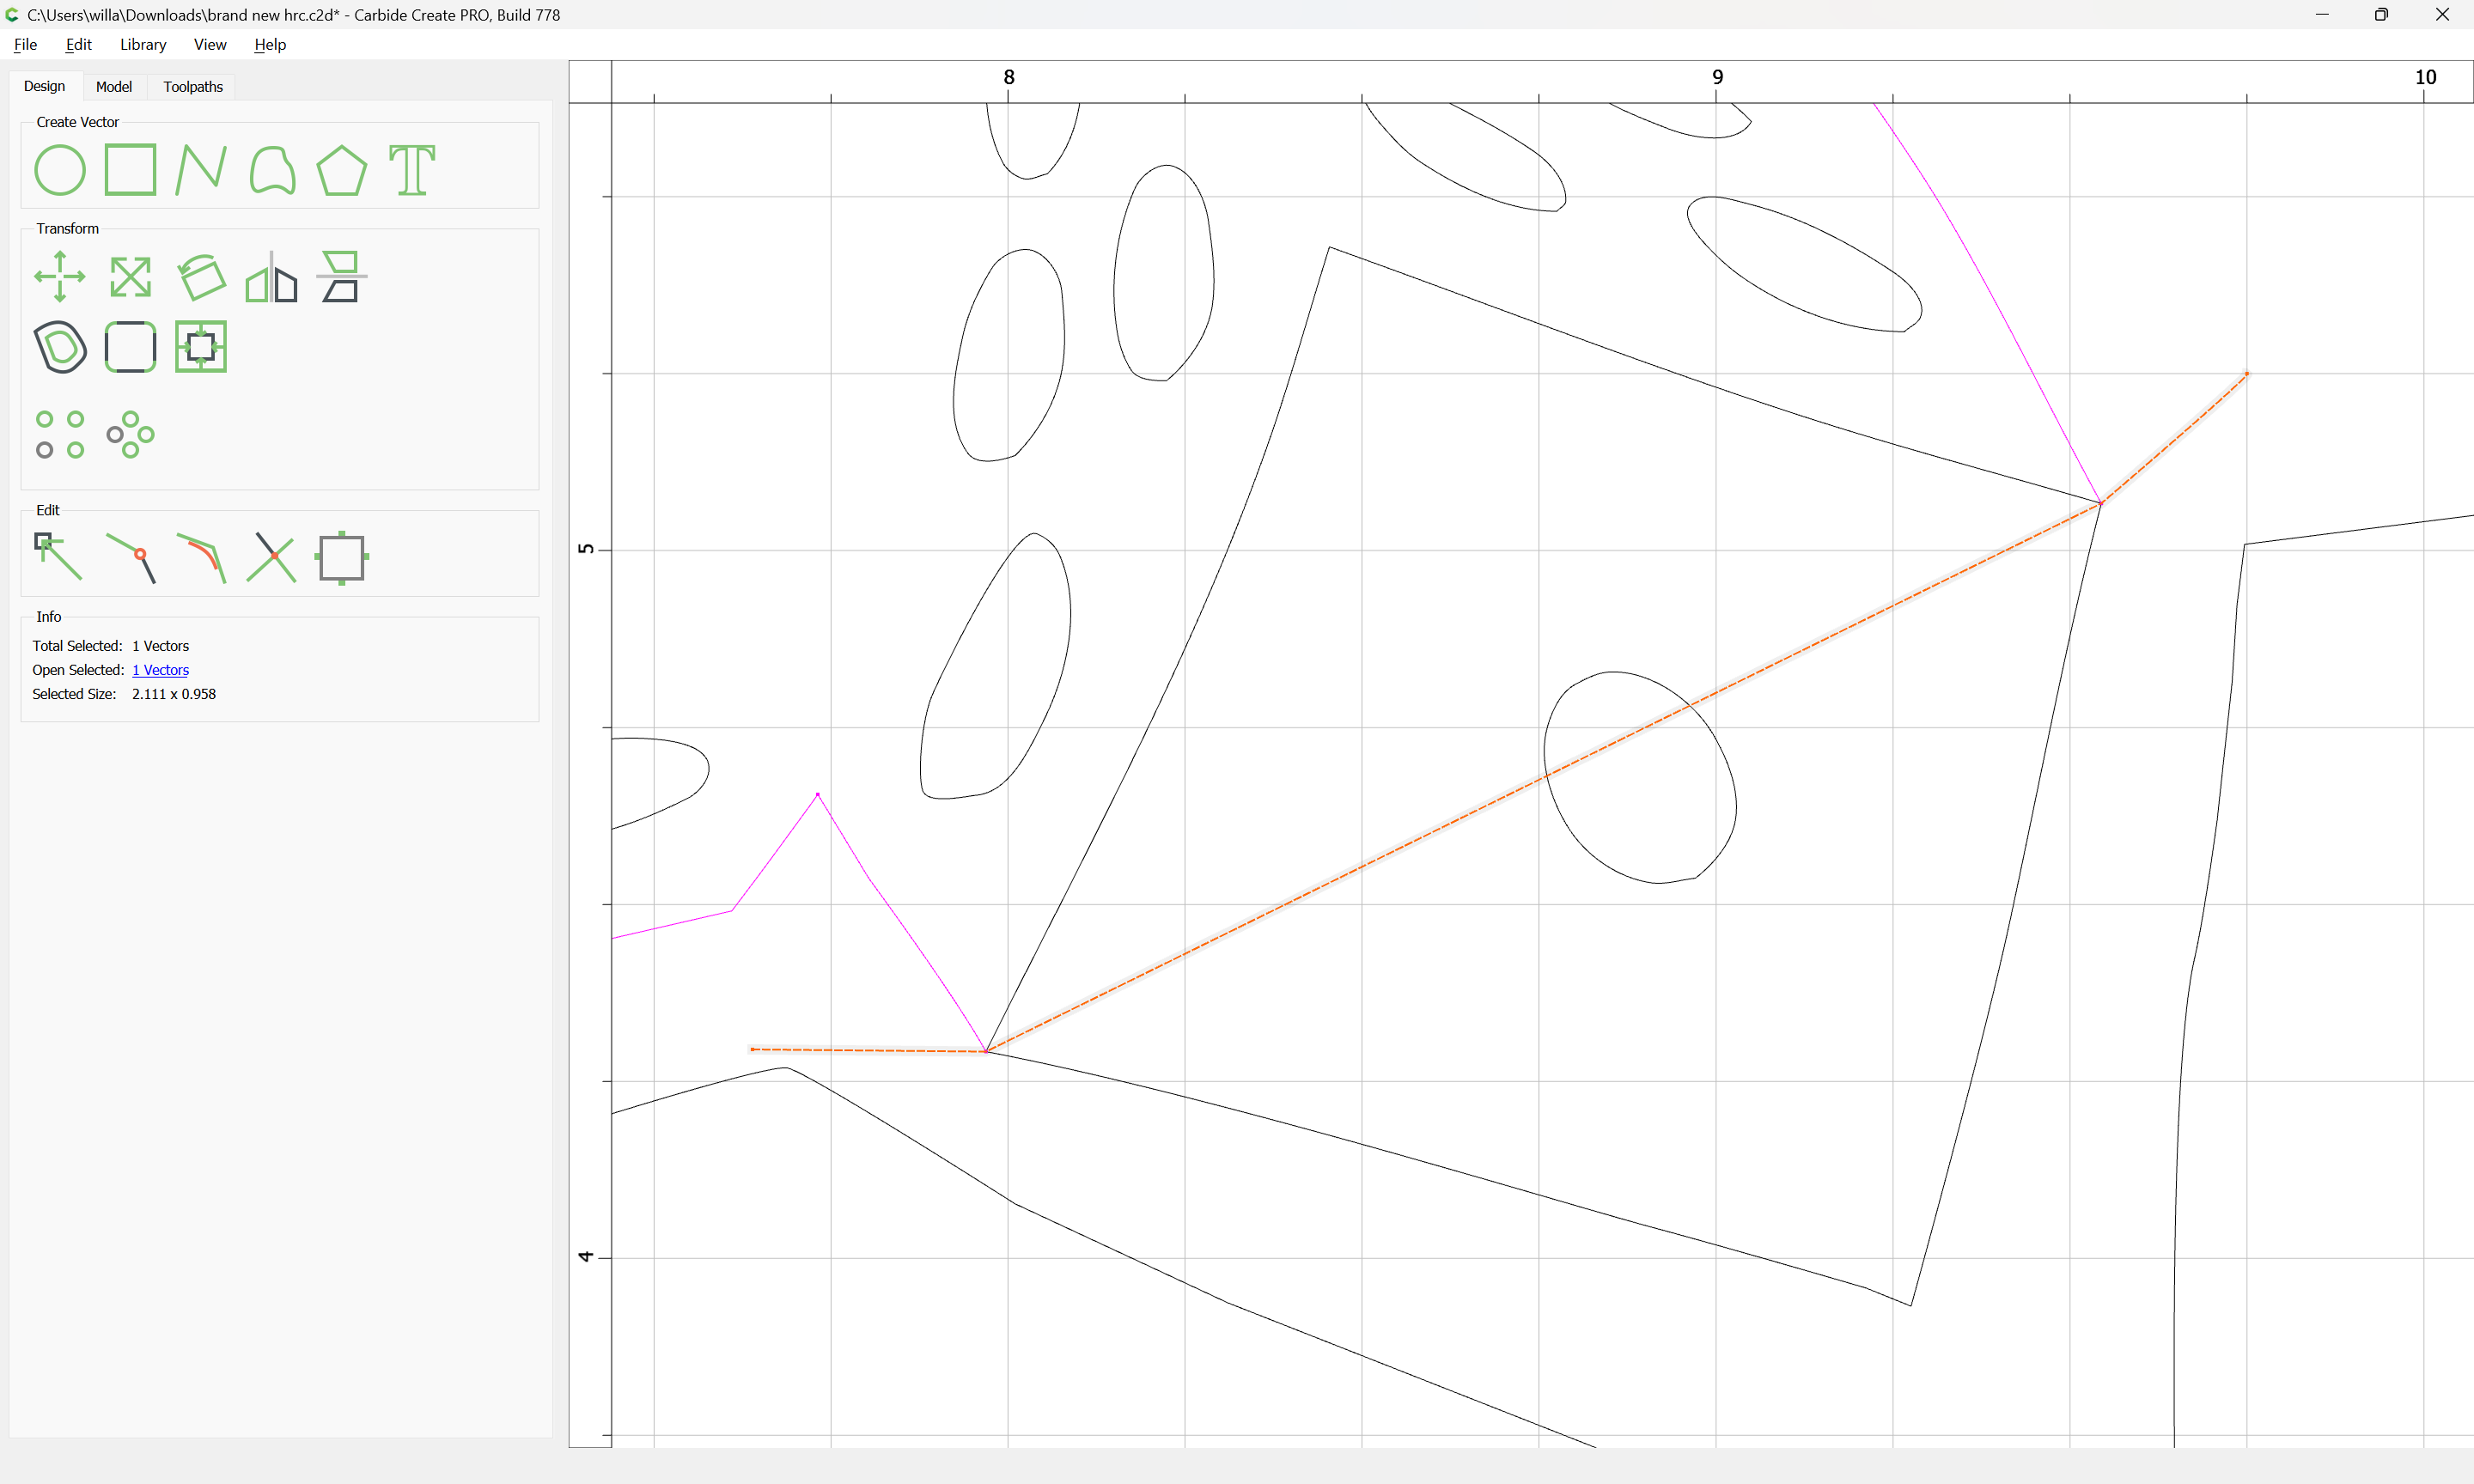Click the horizontal ruler mark 9

1717,77
